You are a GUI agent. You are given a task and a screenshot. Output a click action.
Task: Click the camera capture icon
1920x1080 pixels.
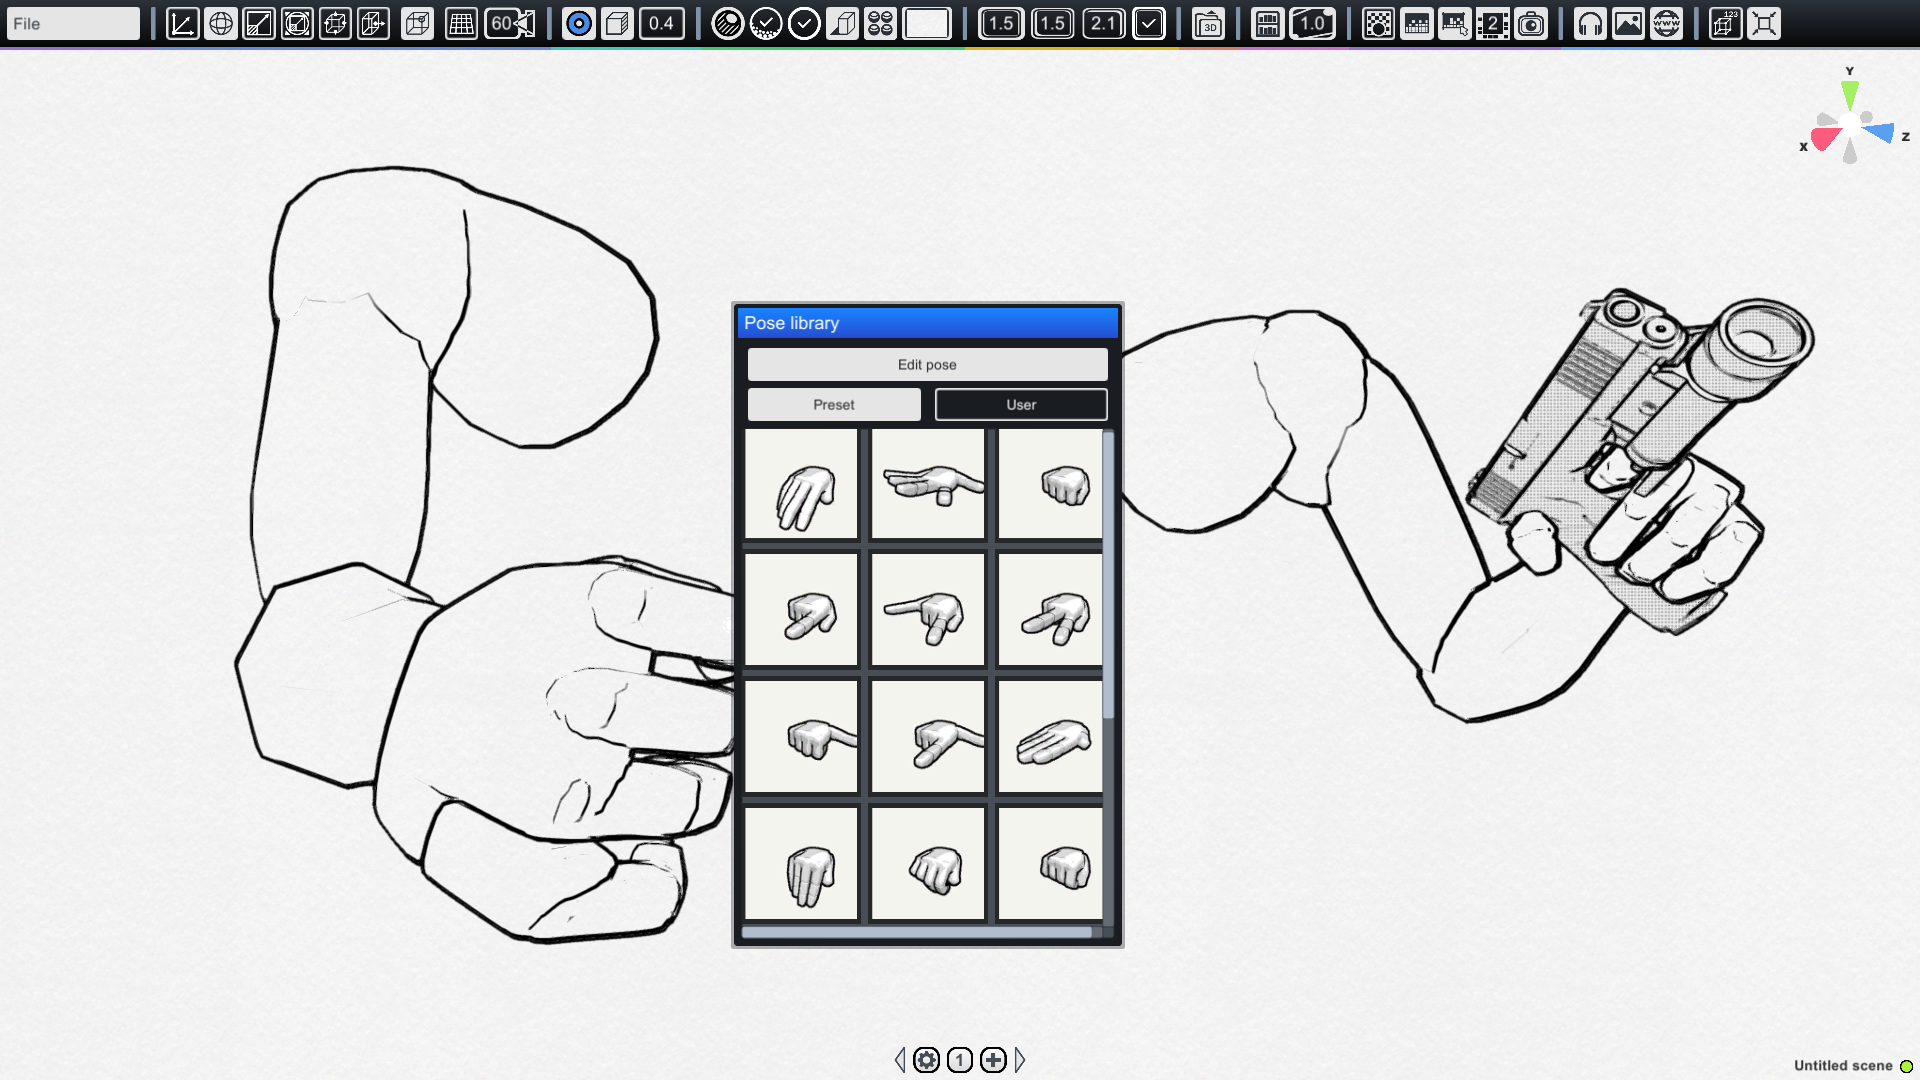(1531, 23)
